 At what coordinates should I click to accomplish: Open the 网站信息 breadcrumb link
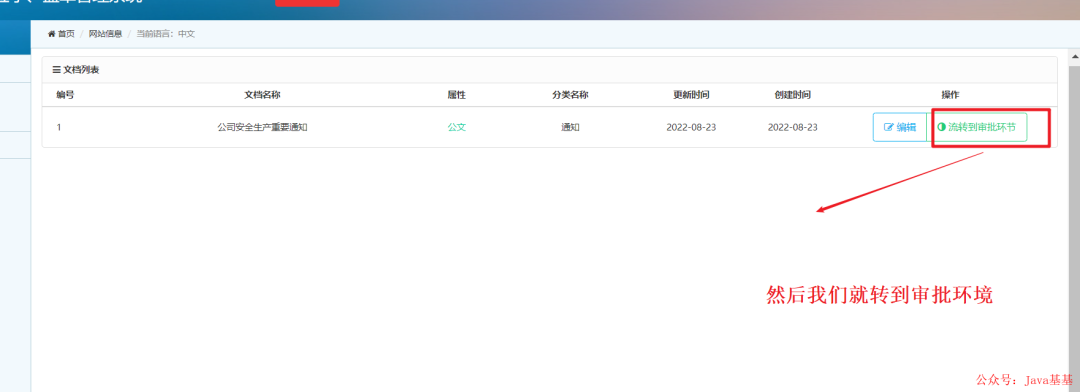pyautogui.click(x=105, y=34)
